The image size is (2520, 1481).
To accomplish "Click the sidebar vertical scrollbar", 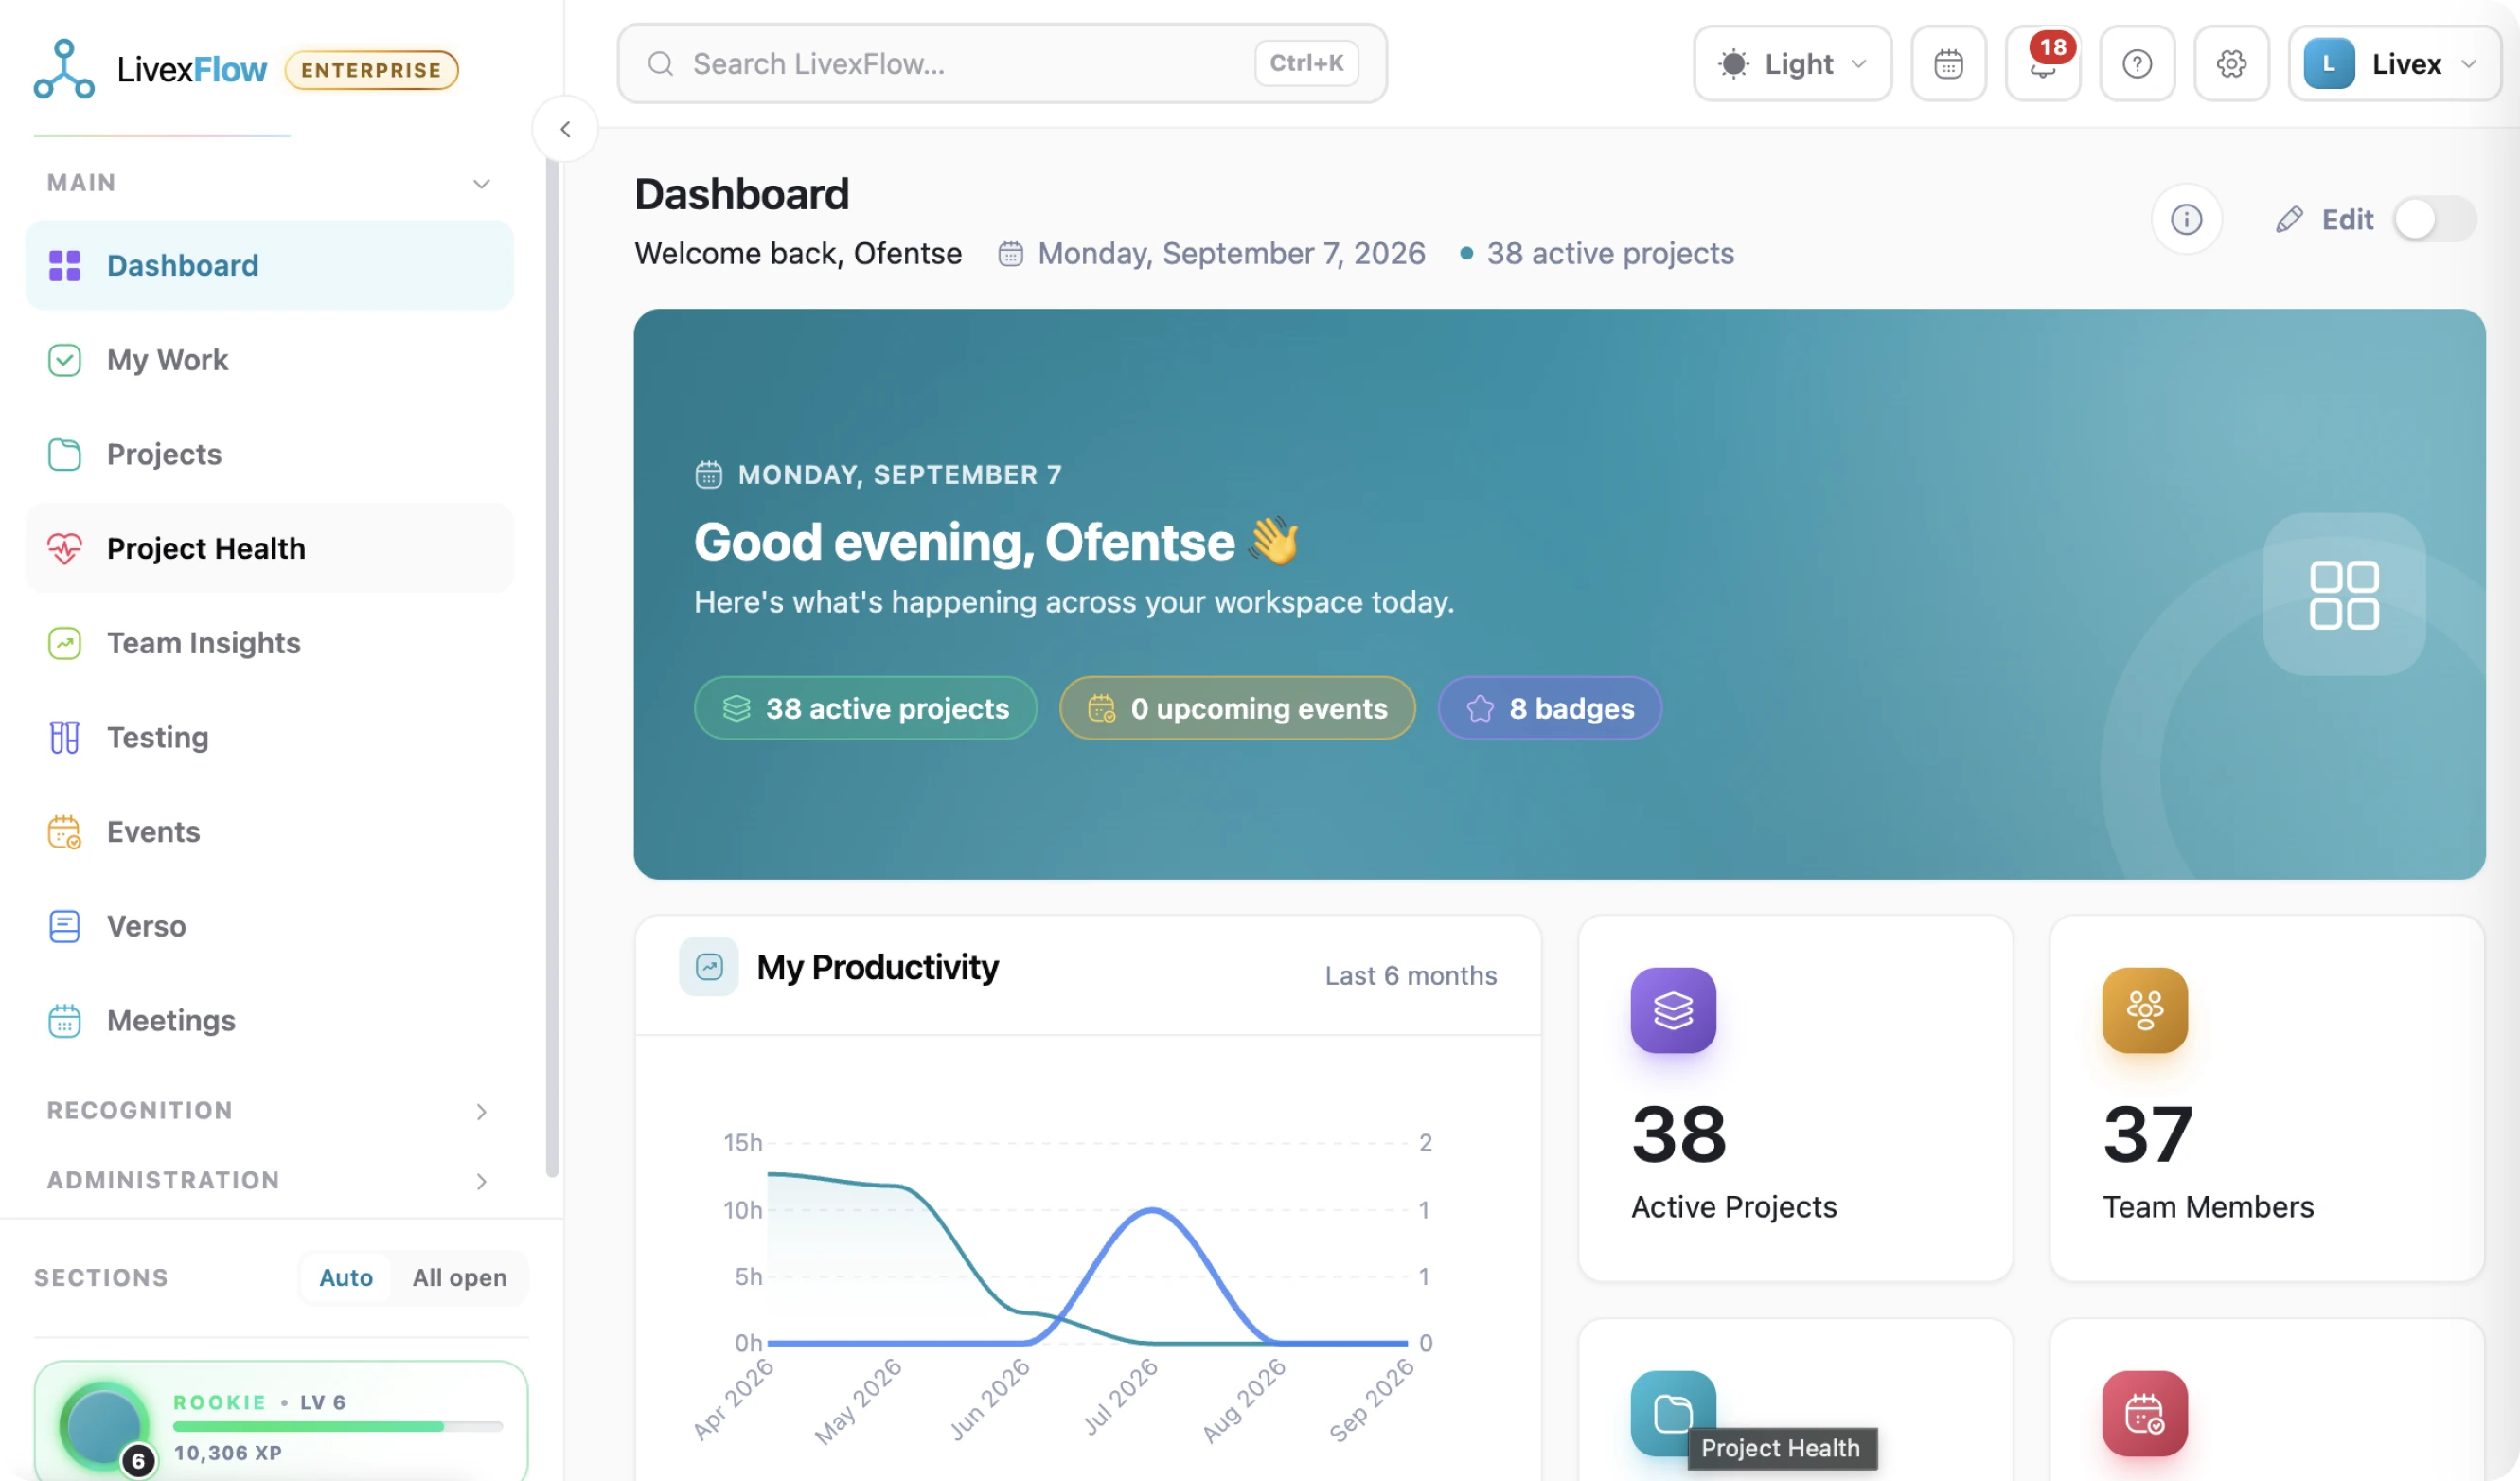I will [552, 665].
